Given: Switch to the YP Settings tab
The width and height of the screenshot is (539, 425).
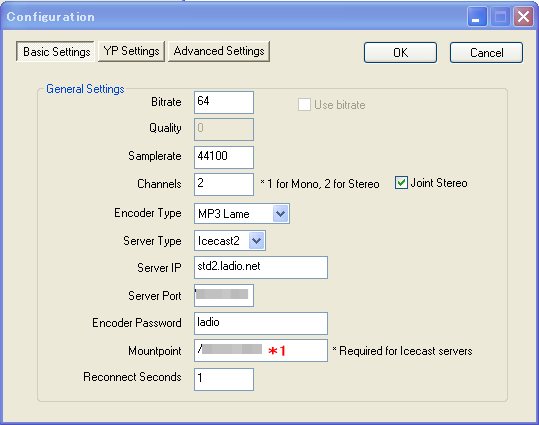Looking at the screenshot, I should click(x=131, y=52).
